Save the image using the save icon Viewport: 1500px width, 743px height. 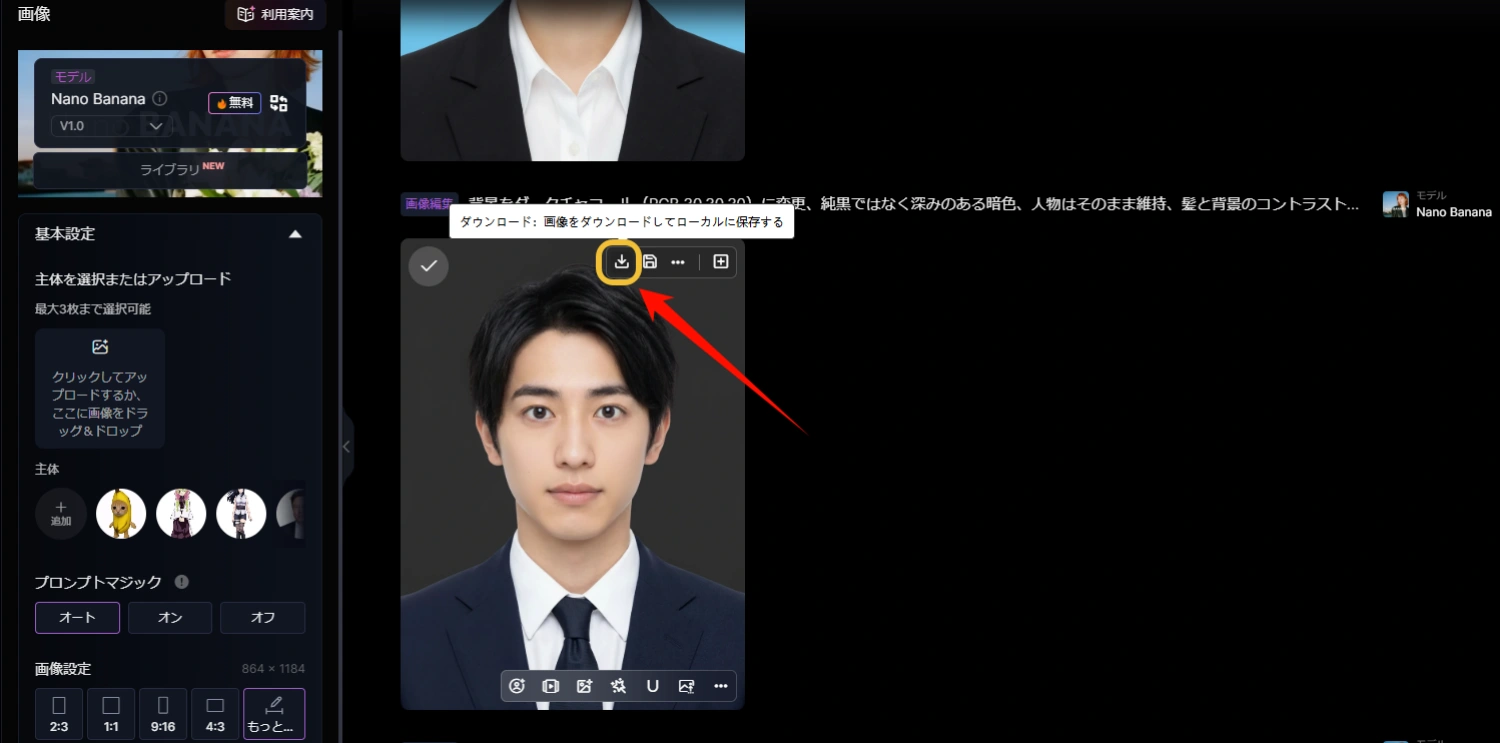650,261
